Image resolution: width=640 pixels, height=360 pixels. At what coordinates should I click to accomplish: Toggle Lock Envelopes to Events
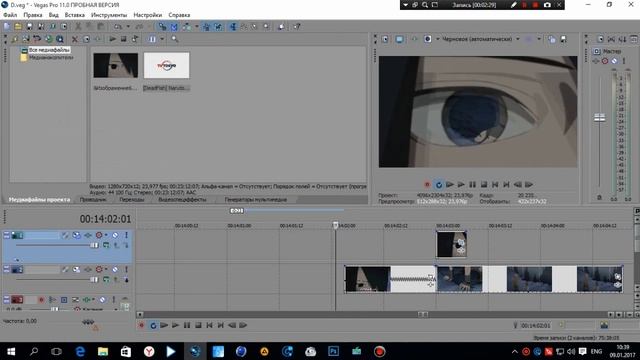click(207, 27)
